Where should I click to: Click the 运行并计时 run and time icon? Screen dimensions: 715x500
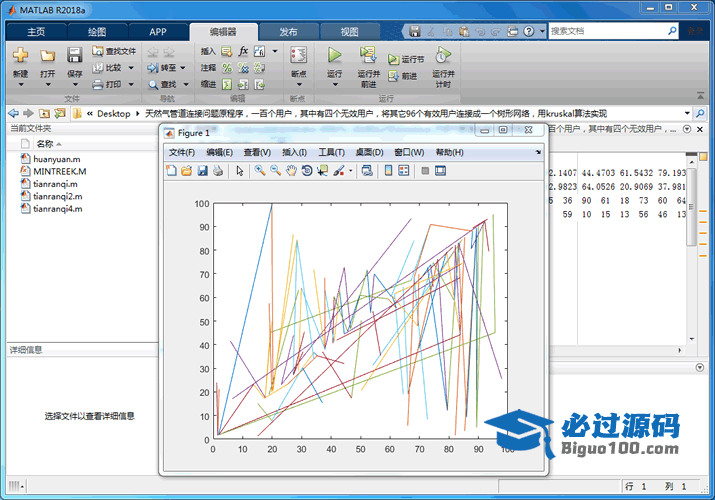(x=443, y=55)
